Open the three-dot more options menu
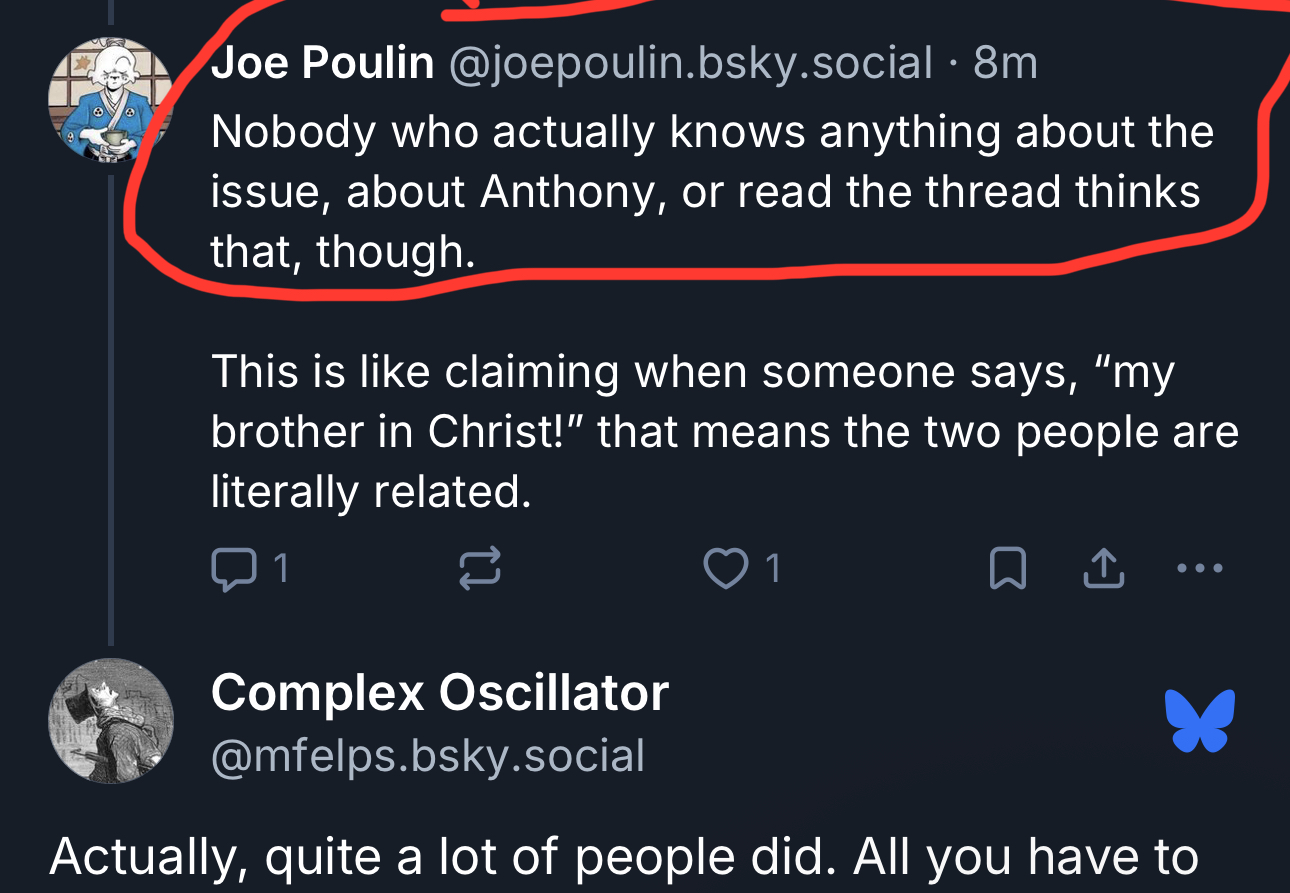Viewport: 1290px width, 893px height. click(x=1200, y=569)
